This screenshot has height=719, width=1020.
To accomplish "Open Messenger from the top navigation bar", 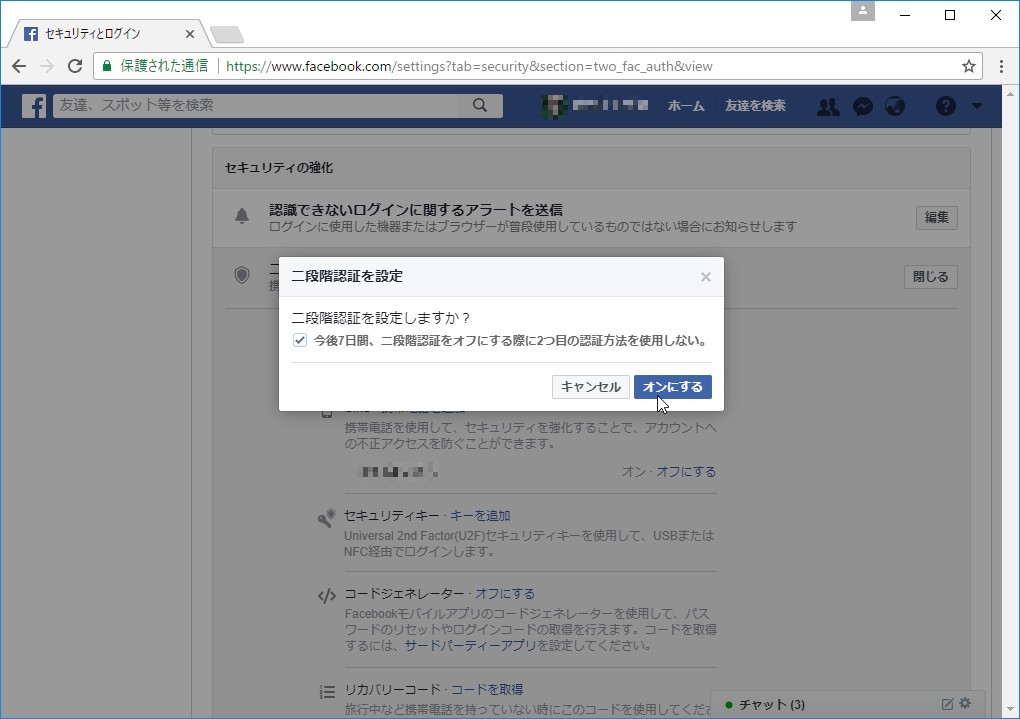I will pyautogui.click(x=862, y=106).
